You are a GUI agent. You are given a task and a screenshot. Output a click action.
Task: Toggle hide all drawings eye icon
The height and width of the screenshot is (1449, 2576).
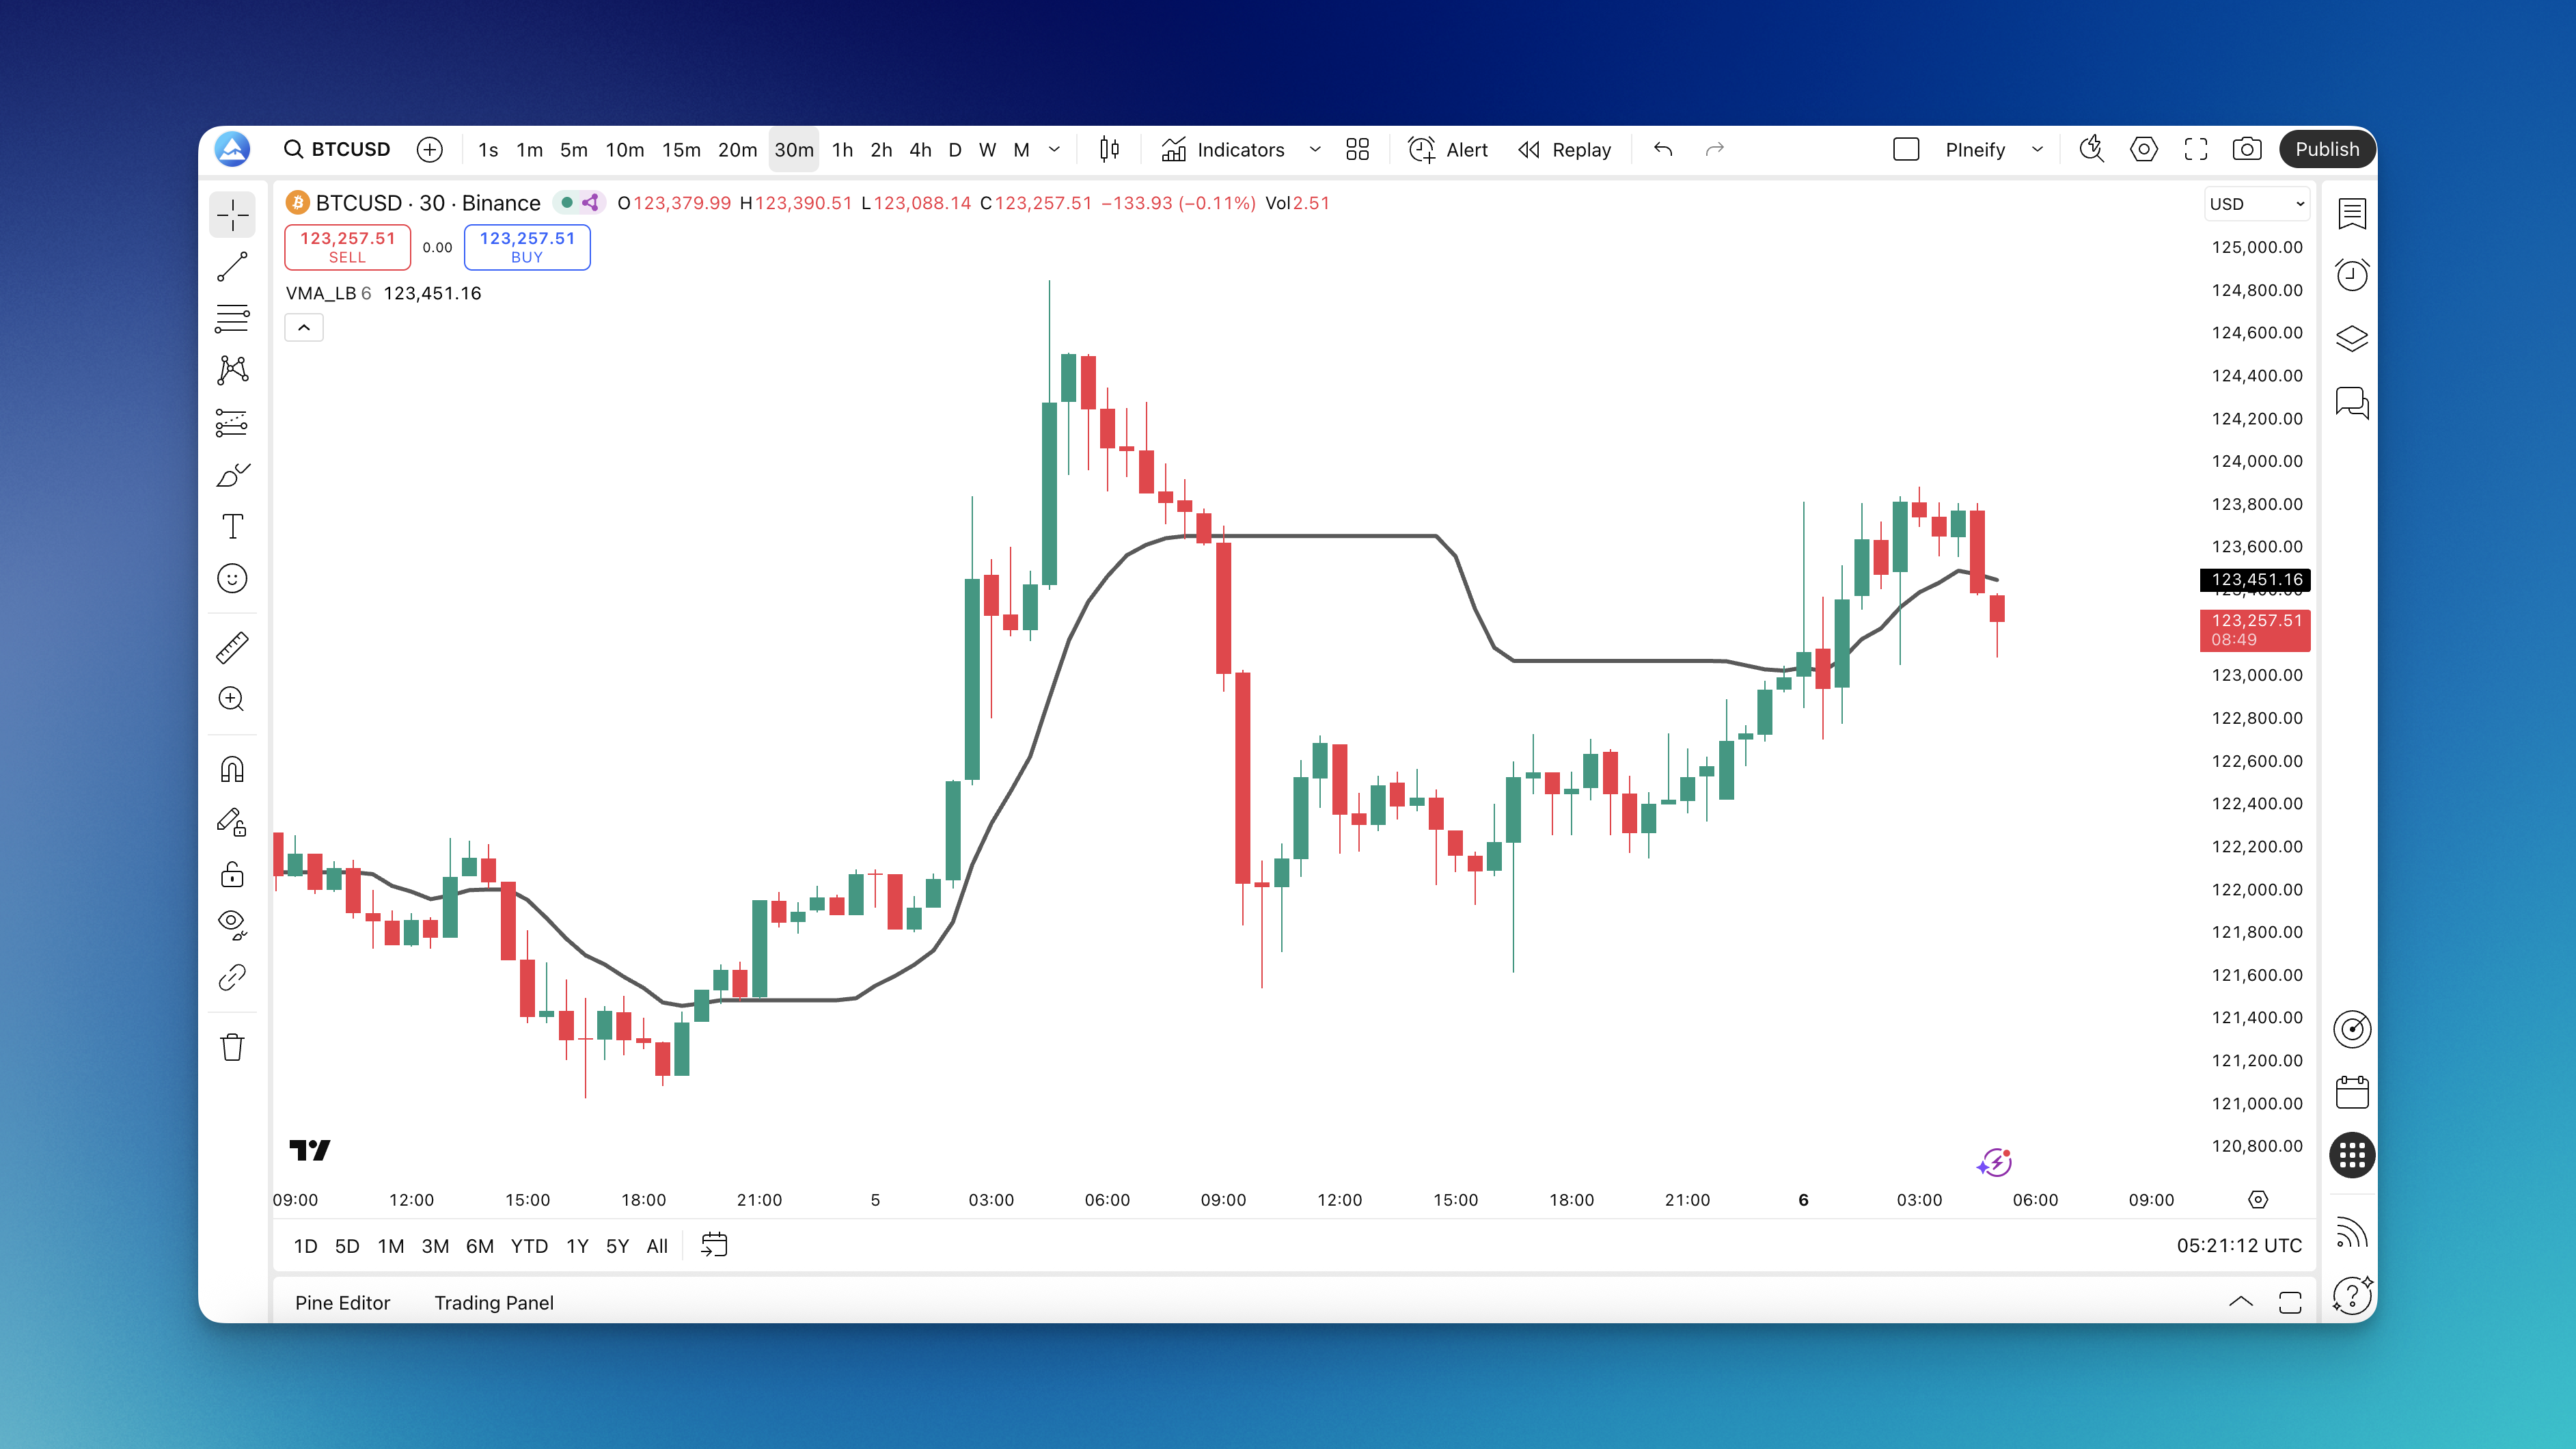[x=232, y=923]
